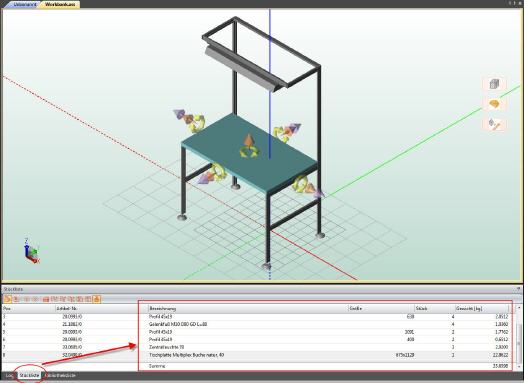
Task: Open the Log tab
Action: tap(9, 376)
